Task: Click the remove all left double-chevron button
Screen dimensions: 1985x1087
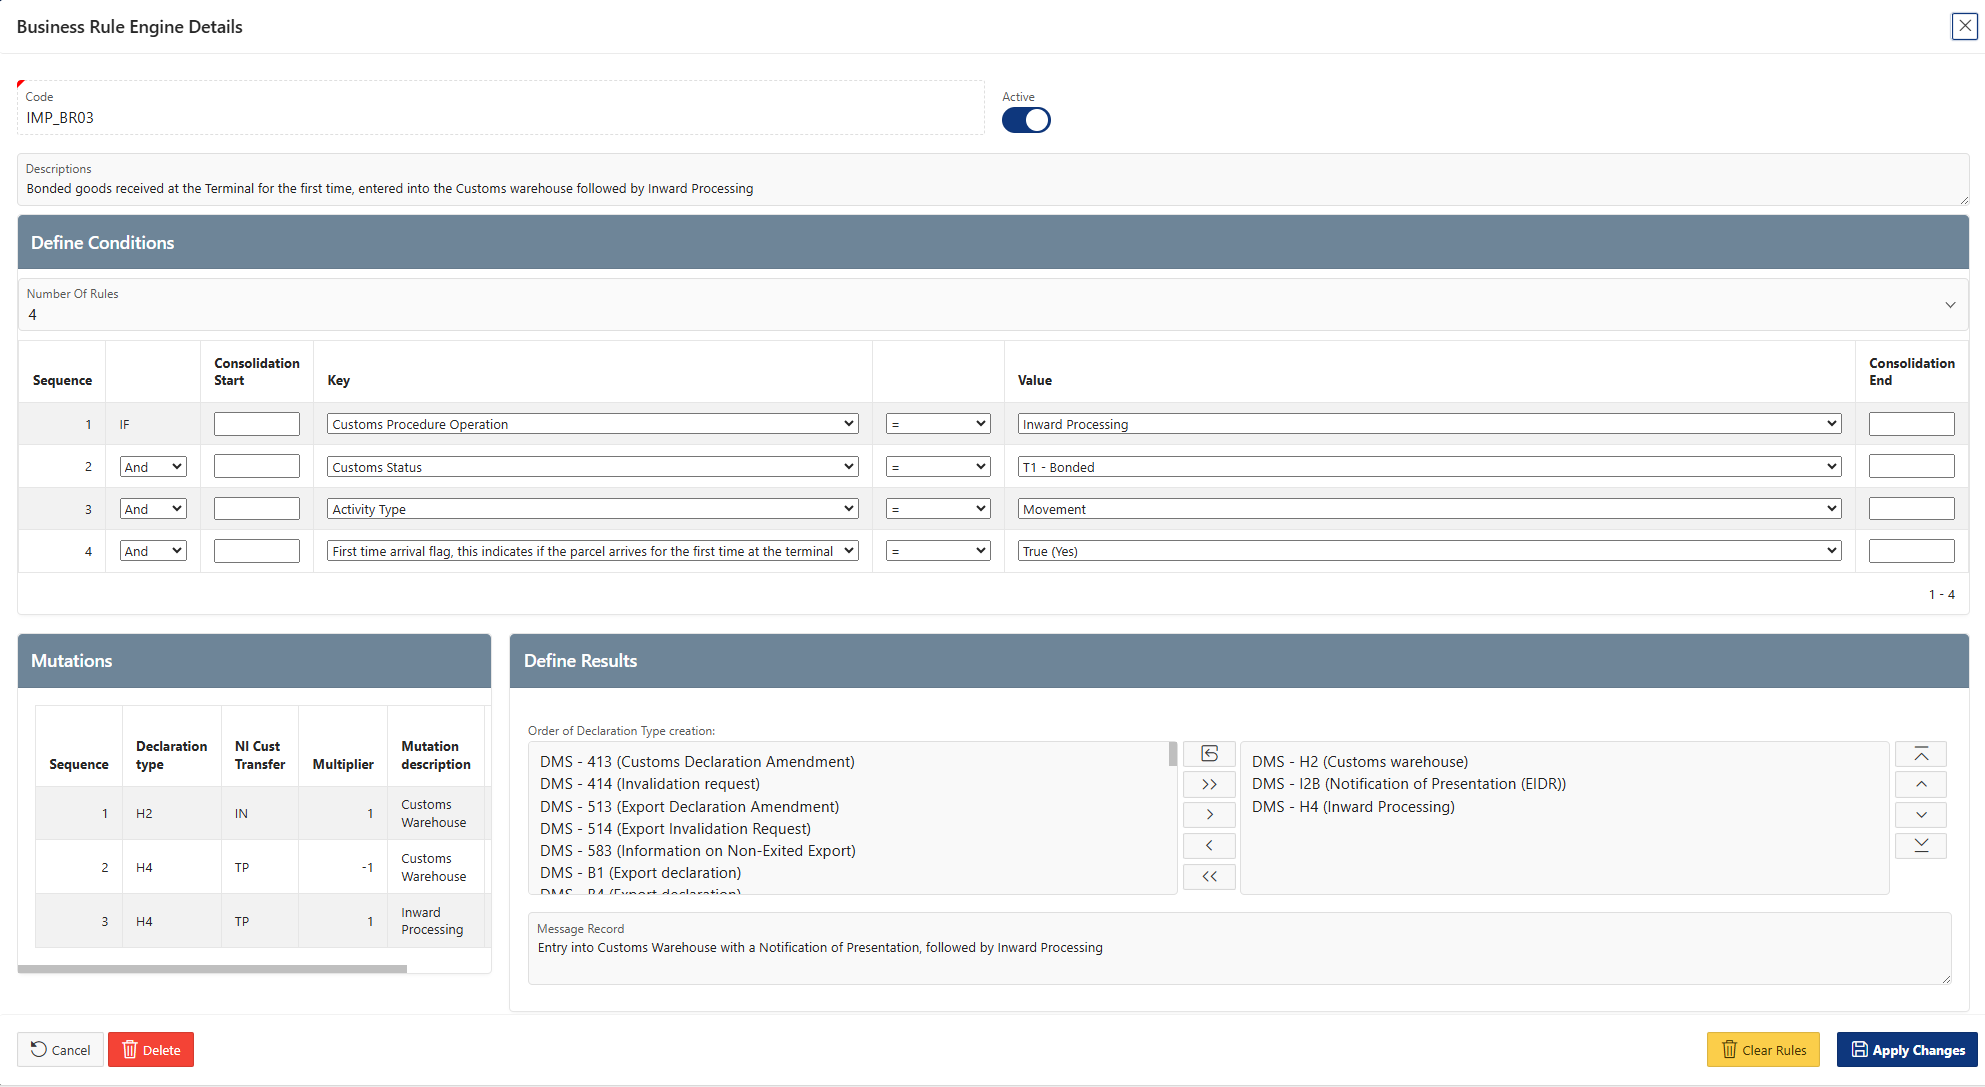Action: 1209,877
